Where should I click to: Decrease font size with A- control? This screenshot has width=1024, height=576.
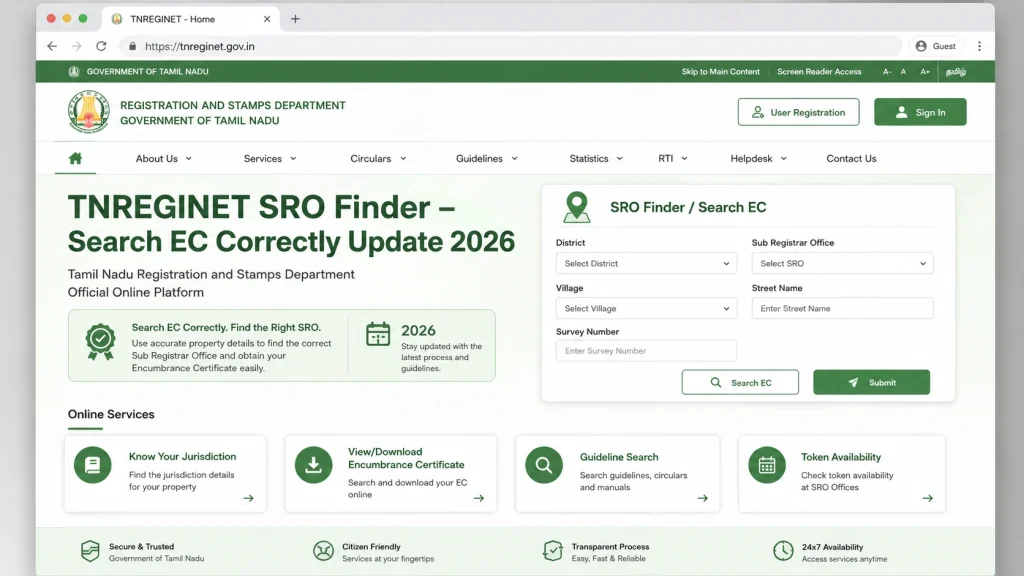(x=887, y=72)
